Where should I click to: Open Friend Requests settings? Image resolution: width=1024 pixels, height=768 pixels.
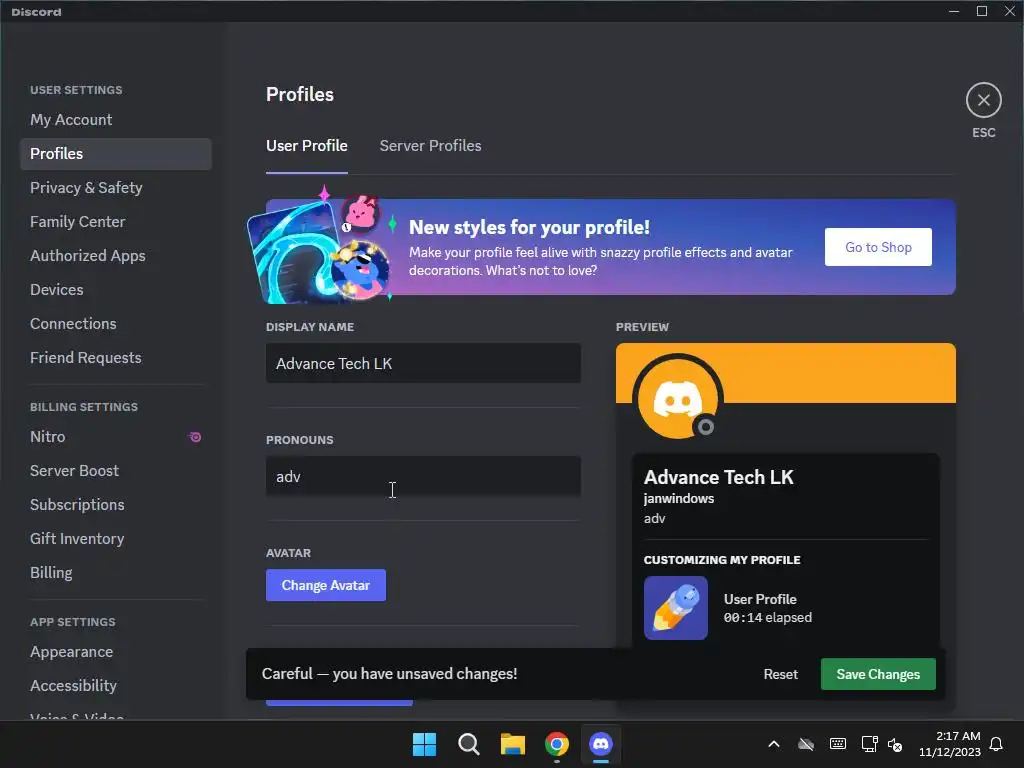[x=116, y=357]
